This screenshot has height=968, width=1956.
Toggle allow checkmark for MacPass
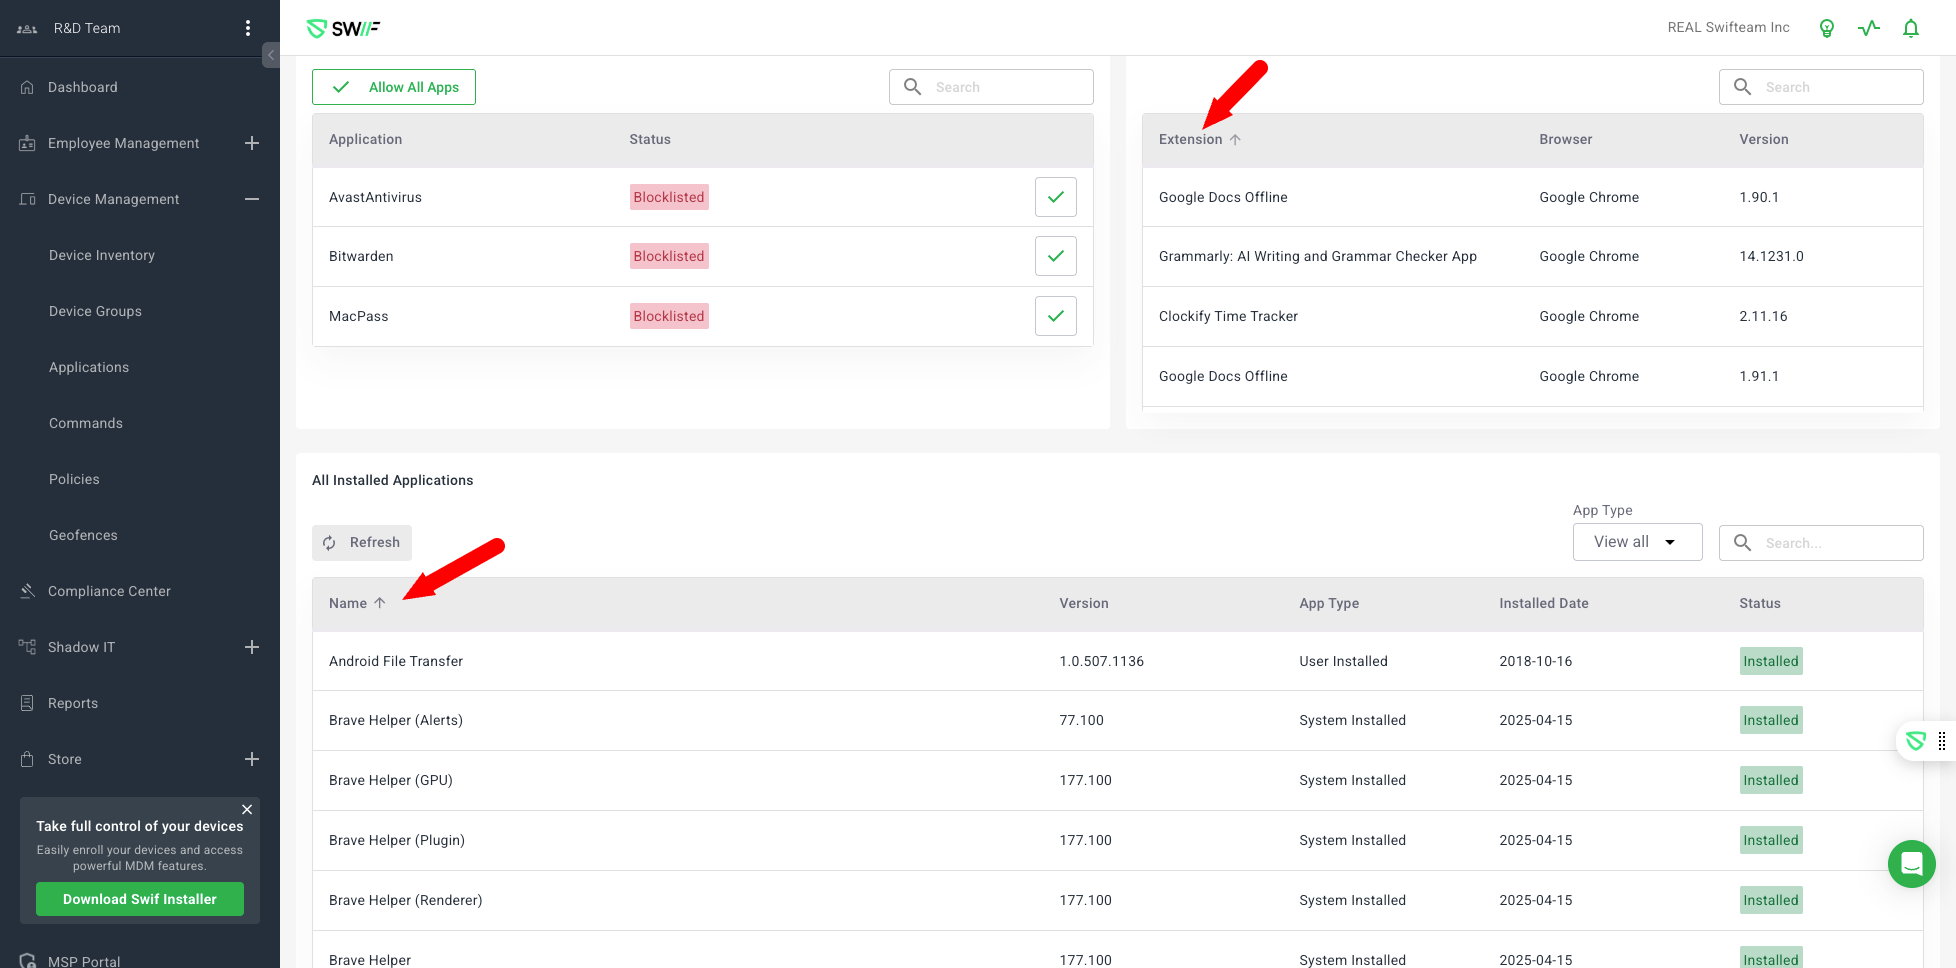point(1055,316)
